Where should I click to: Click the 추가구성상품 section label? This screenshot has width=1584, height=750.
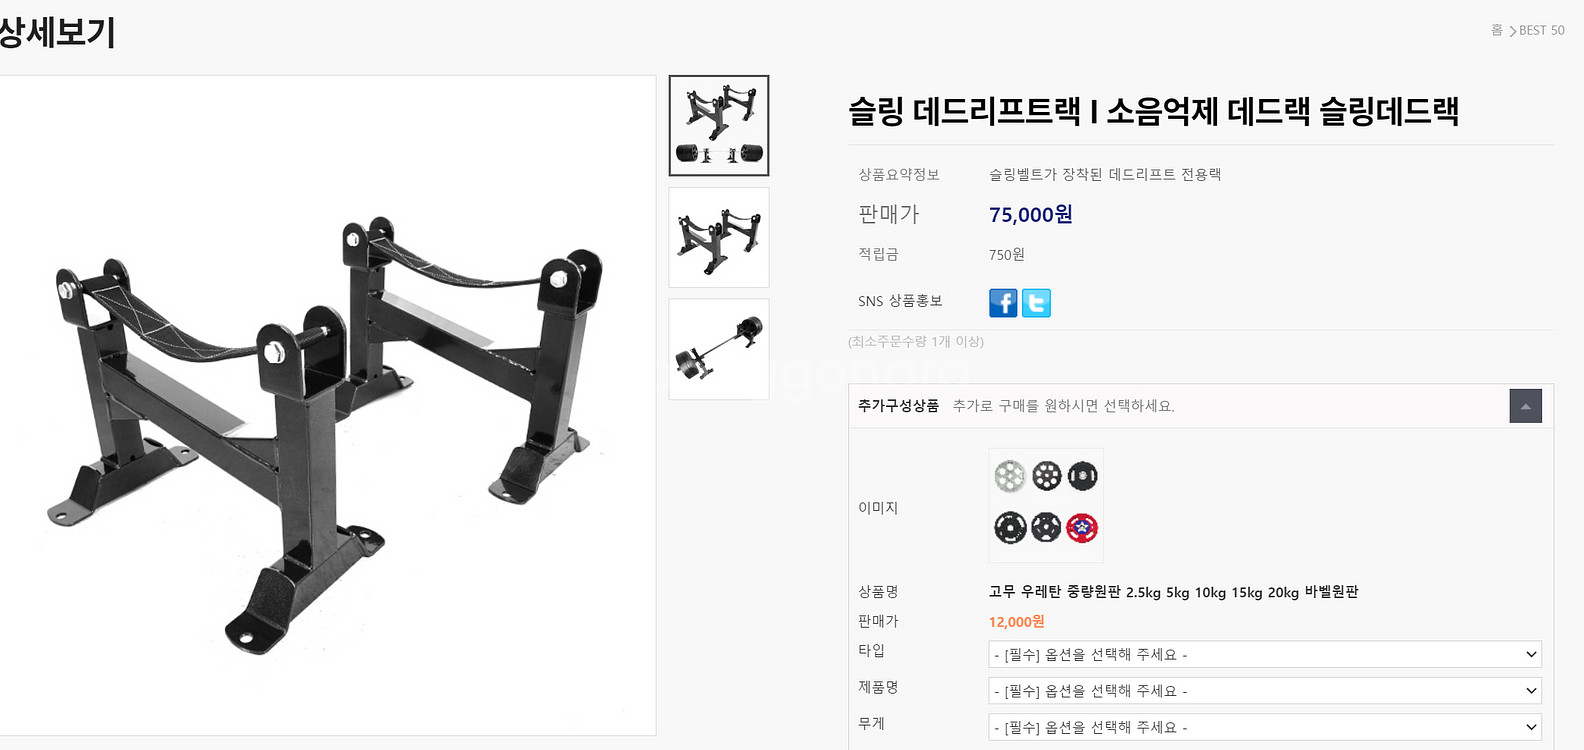coord(898,406)
